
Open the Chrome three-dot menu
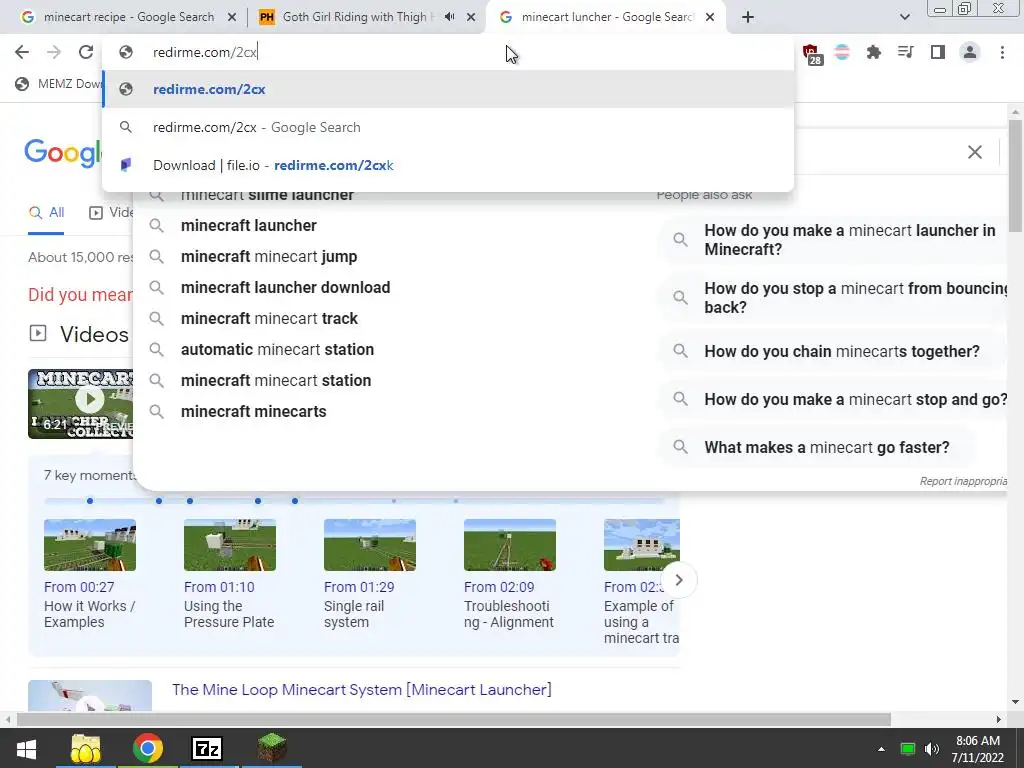1002,52
